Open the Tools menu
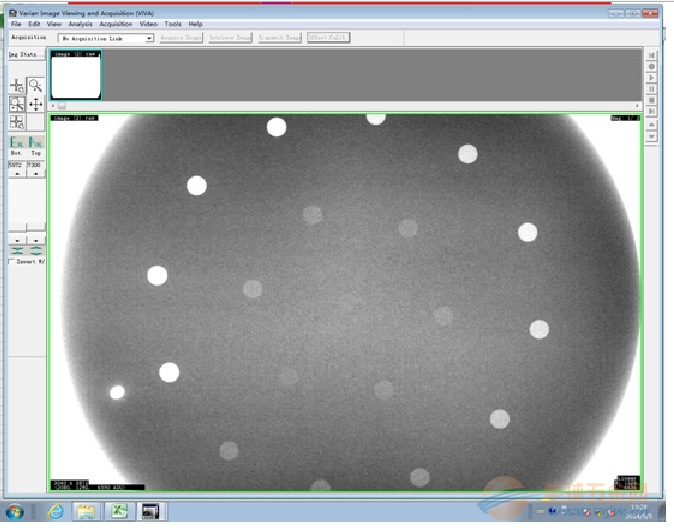 tap(173, 24)
